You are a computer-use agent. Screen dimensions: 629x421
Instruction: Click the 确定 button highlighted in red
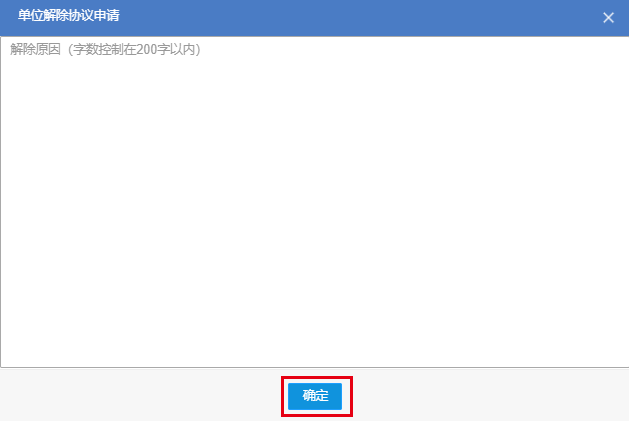(315, 396)
